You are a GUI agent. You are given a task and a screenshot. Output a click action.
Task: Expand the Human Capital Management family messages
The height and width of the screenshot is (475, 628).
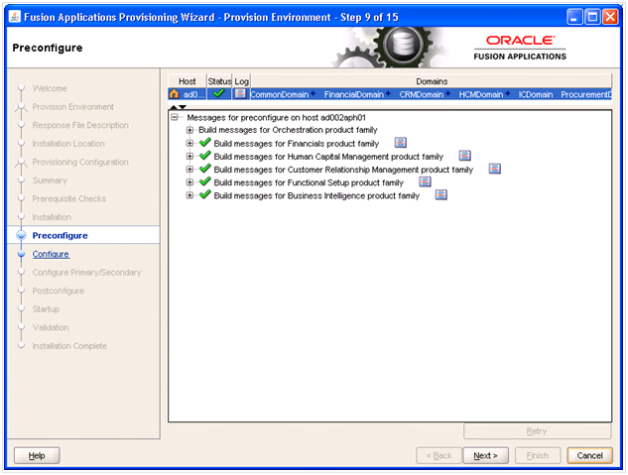point(190,156)
